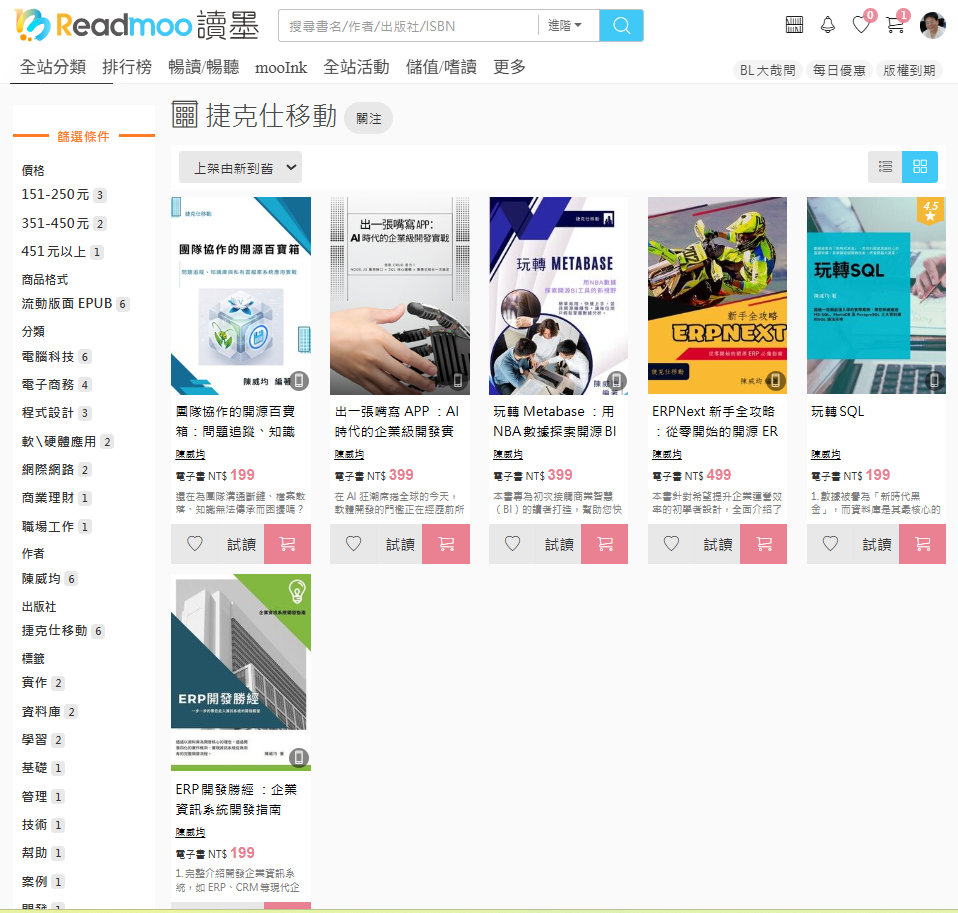
Task: Add 出一張嘴寫 APP to cart
Action: [446, 544]
